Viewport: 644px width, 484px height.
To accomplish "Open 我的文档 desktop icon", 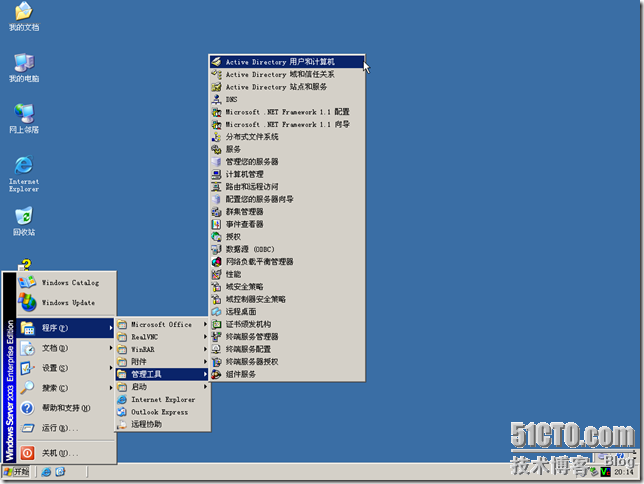I will pyautogui.click(x=24, y=16).
